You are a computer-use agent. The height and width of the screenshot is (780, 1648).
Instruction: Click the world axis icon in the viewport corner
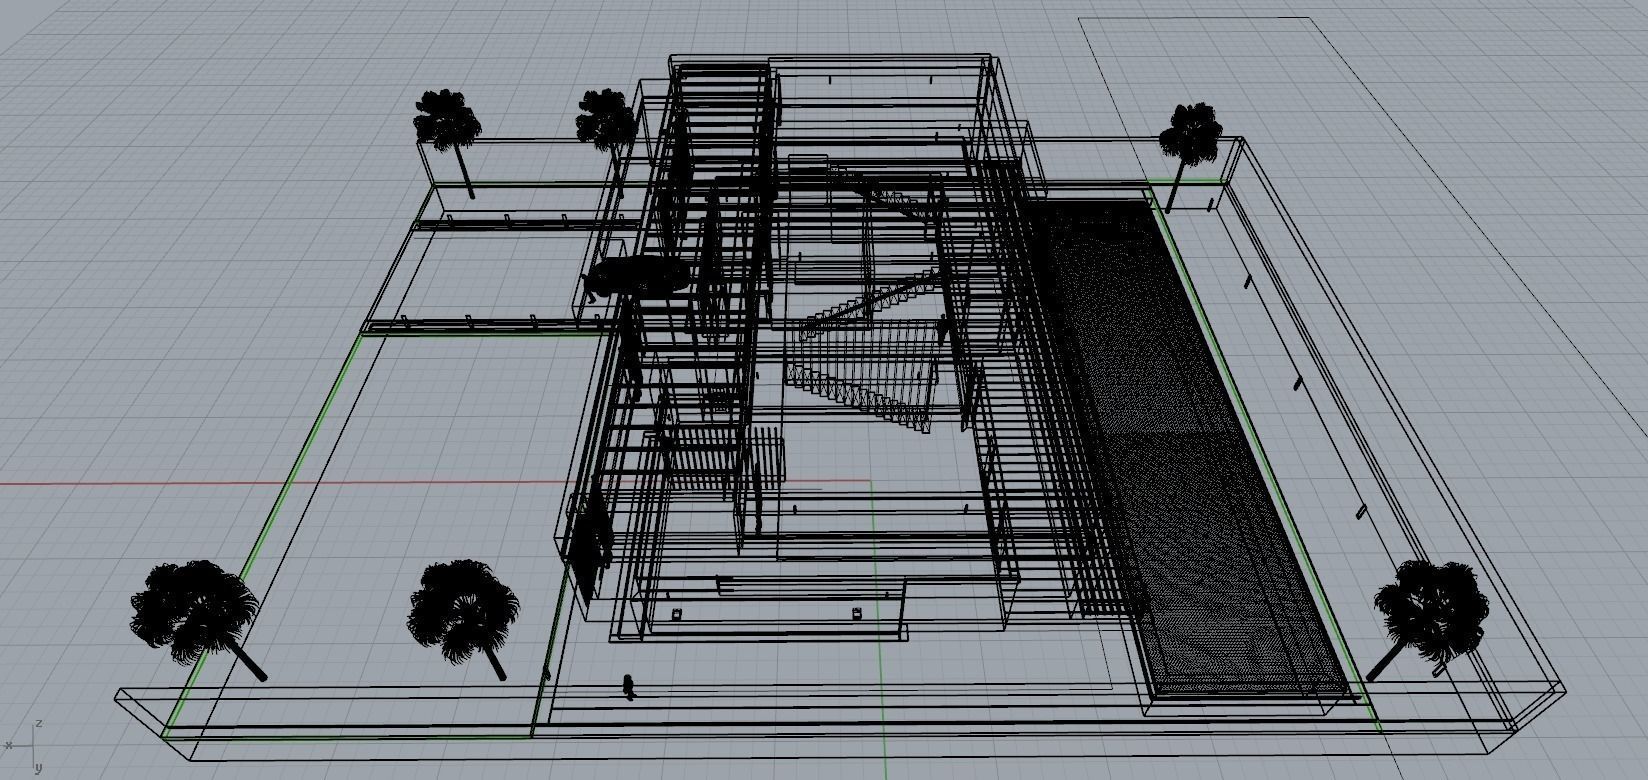point(24,744)
